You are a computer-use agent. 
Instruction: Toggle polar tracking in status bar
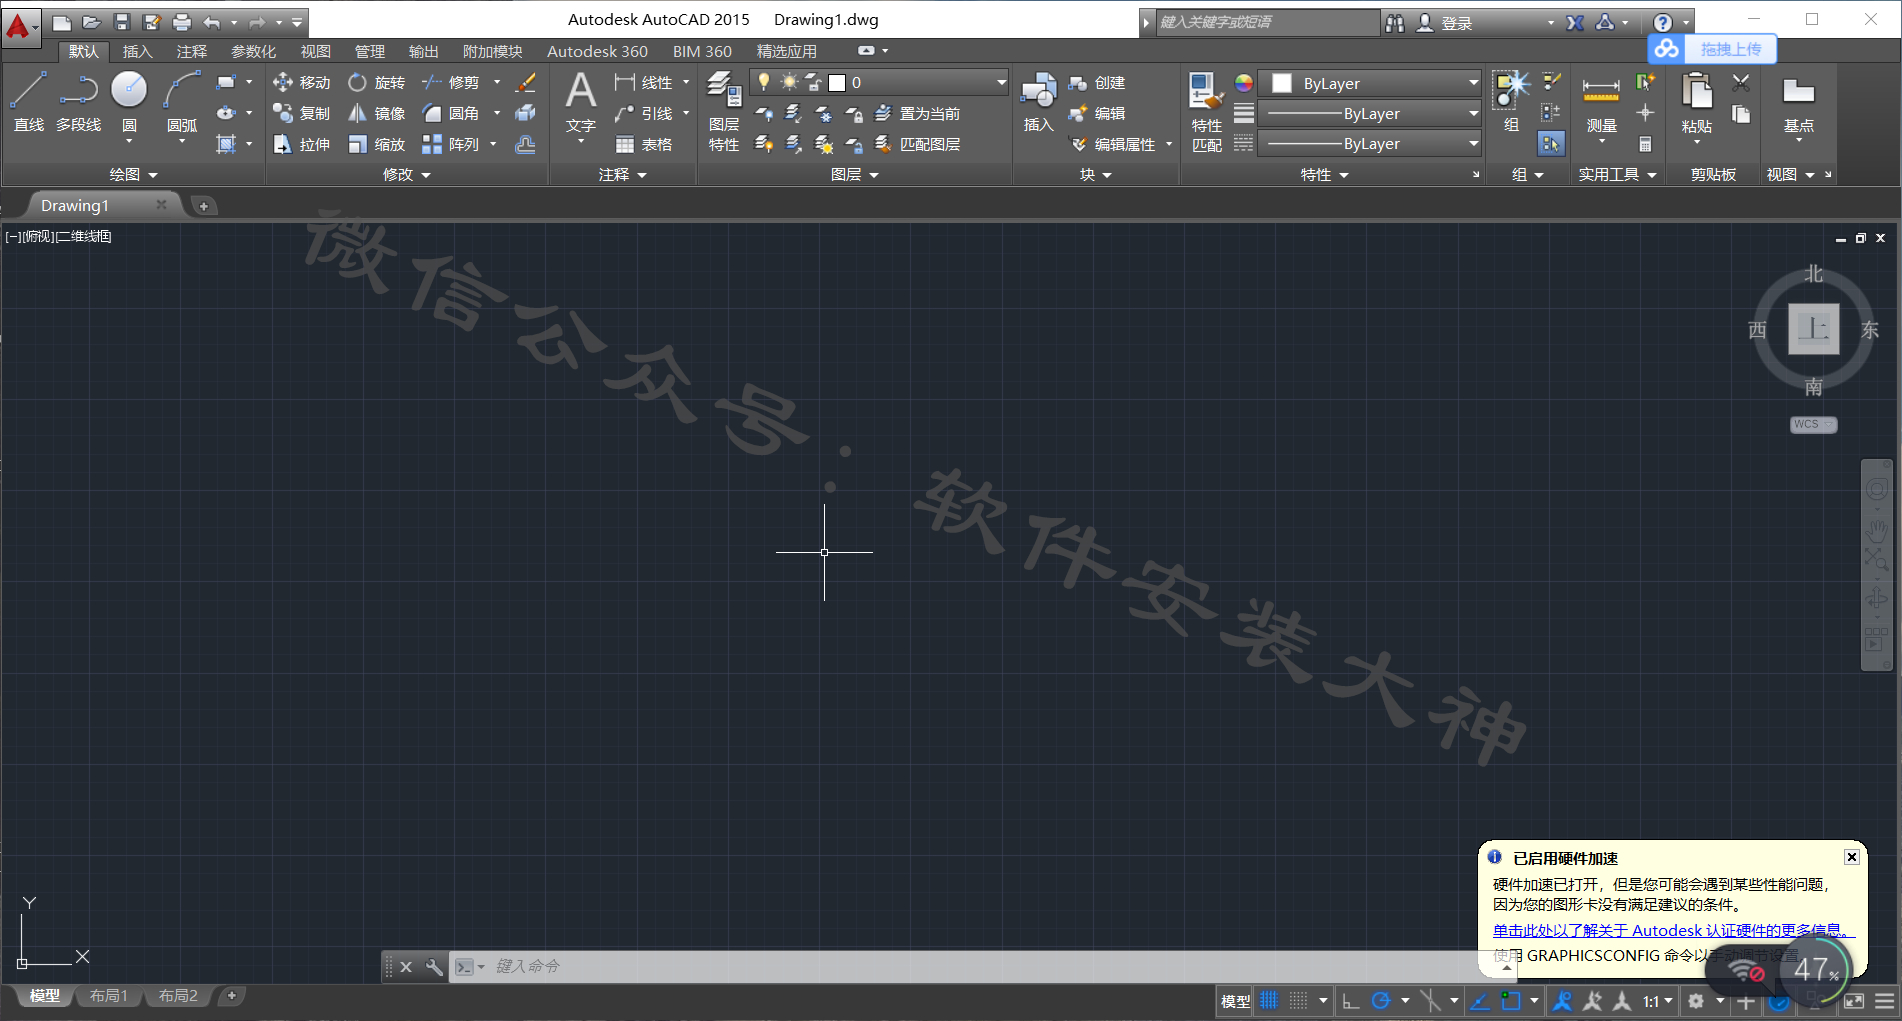1381,1000
